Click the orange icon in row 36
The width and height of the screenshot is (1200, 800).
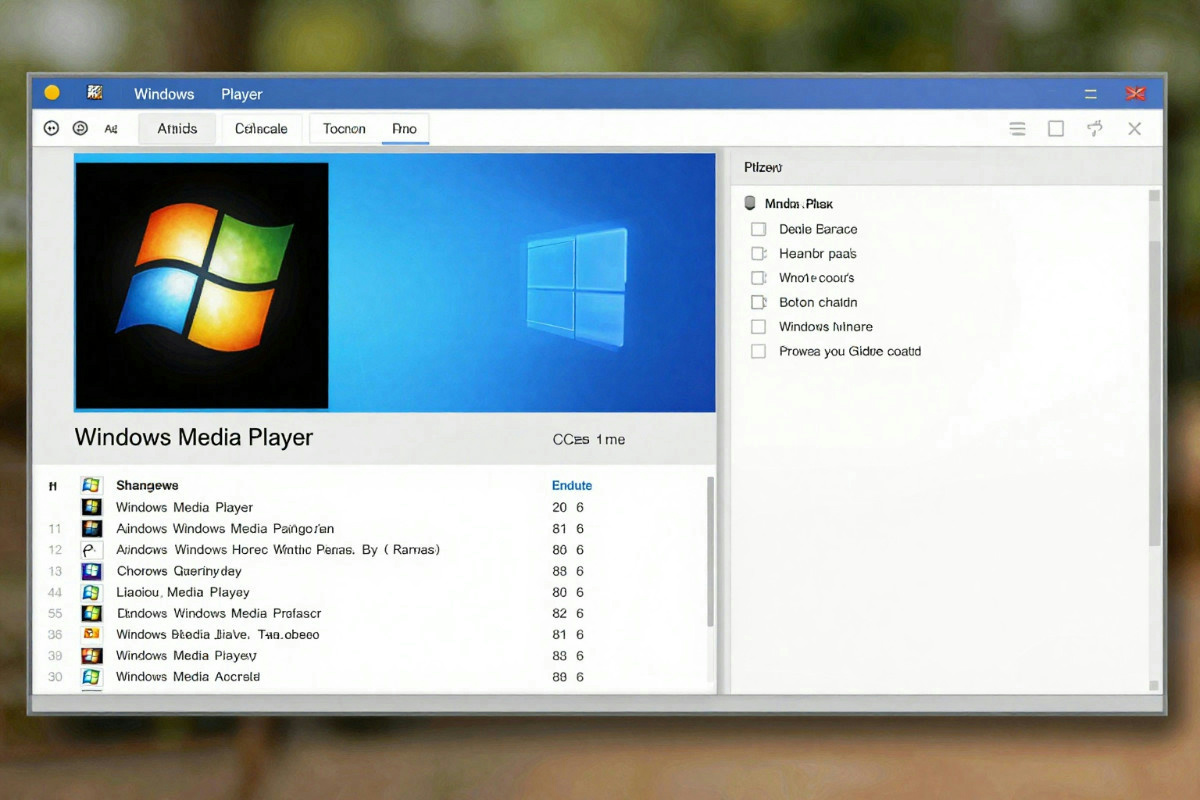92,634
